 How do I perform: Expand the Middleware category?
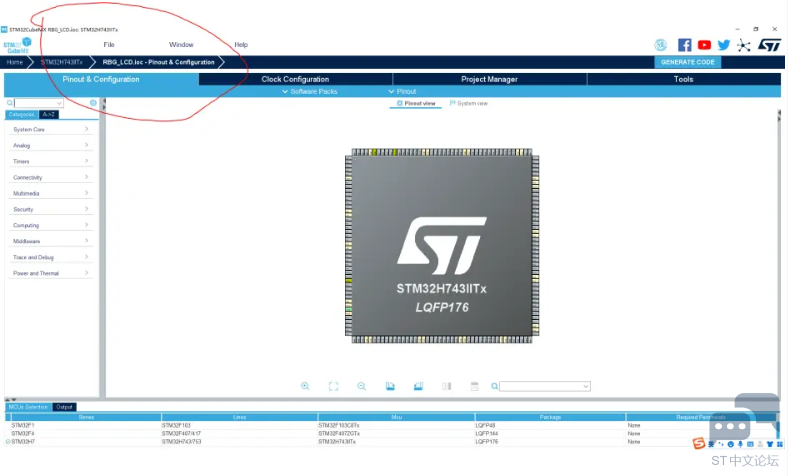51,241
